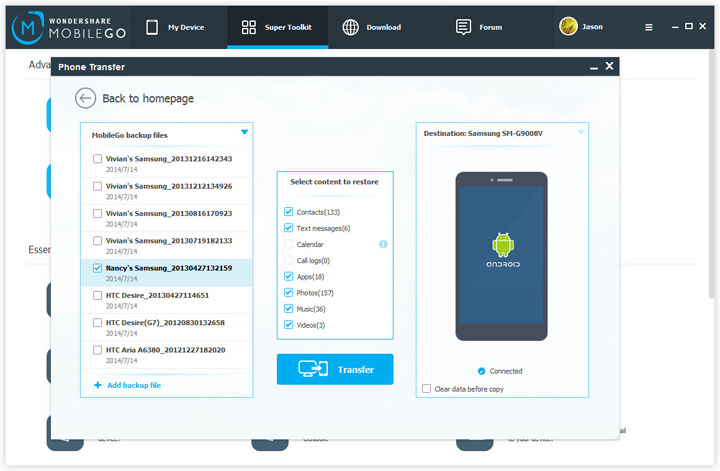Select 'Nancy's Samsung_20130427132159' row text

(169, 268)
